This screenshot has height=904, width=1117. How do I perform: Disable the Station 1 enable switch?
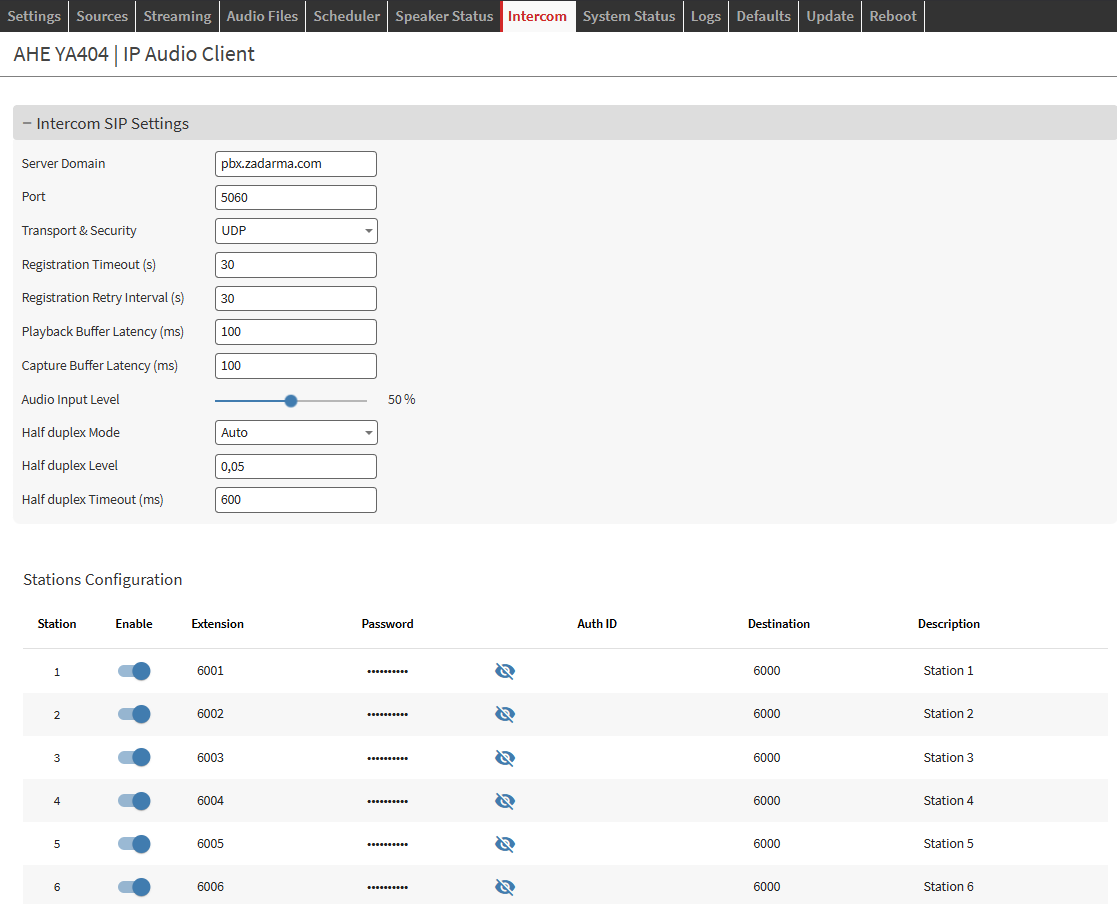click(x=134, y=671)
